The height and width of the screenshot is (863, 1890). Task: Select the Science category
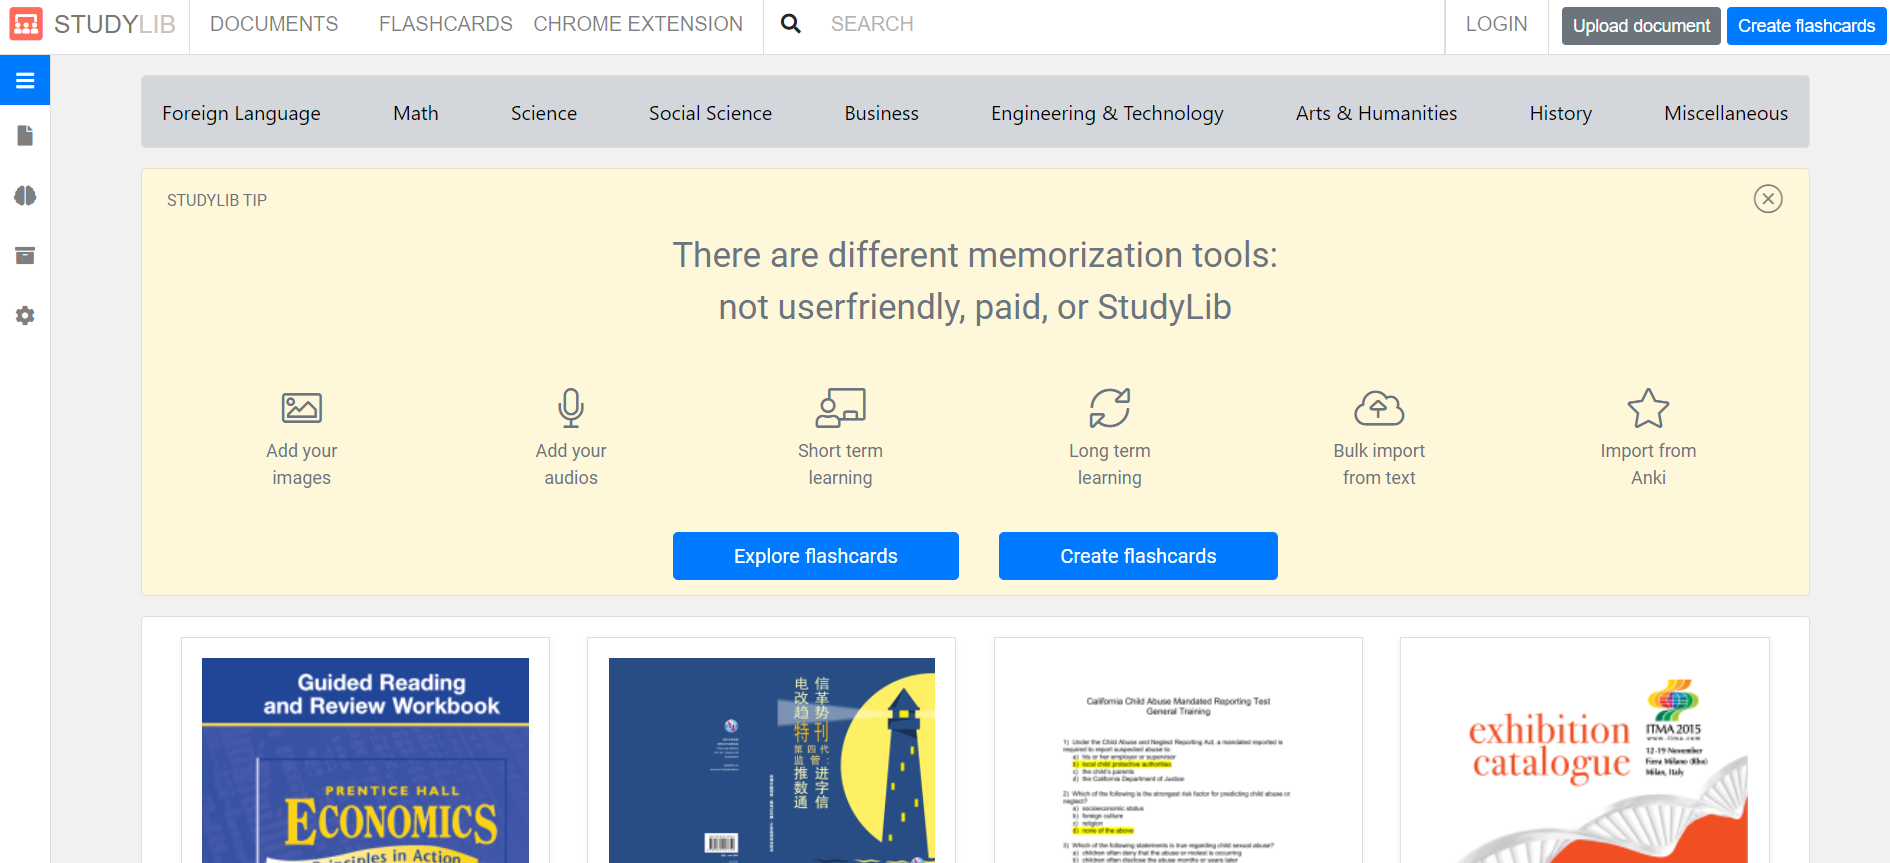coord(544,113)
